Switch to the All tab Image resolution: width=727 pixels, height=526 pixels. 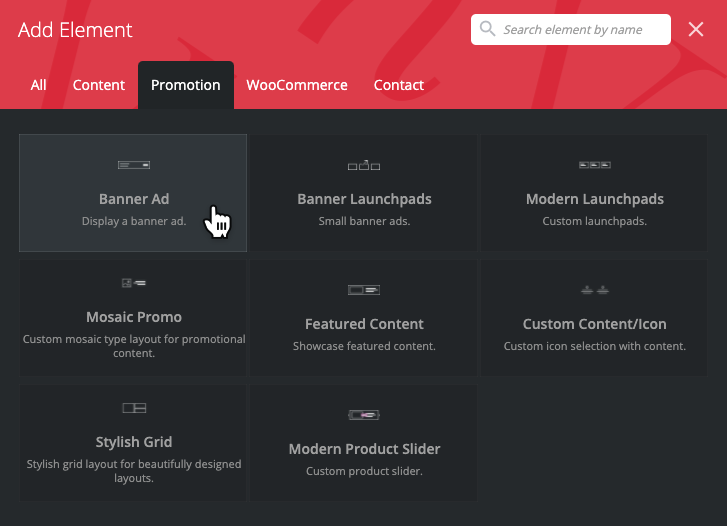(38, 85)
